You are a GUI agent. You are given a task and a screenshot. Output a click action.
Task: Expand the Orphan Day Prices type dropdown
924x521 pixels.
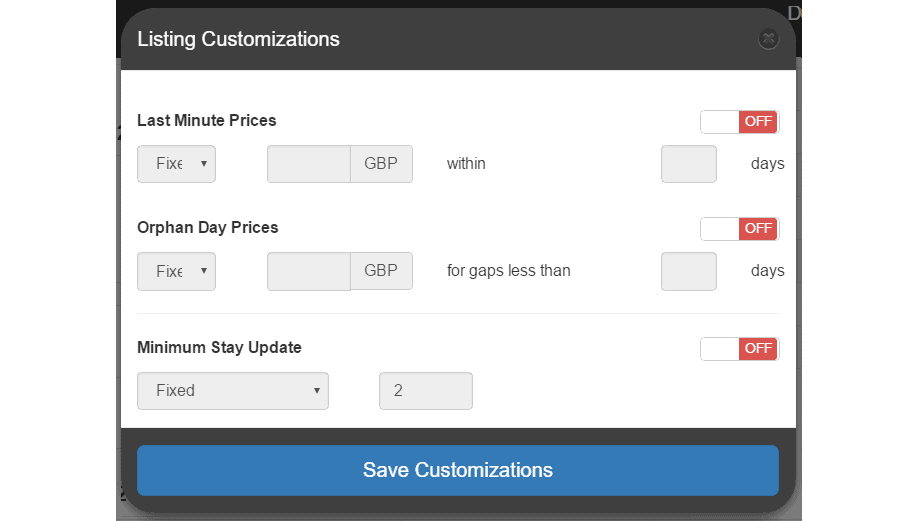coord(176,271)
